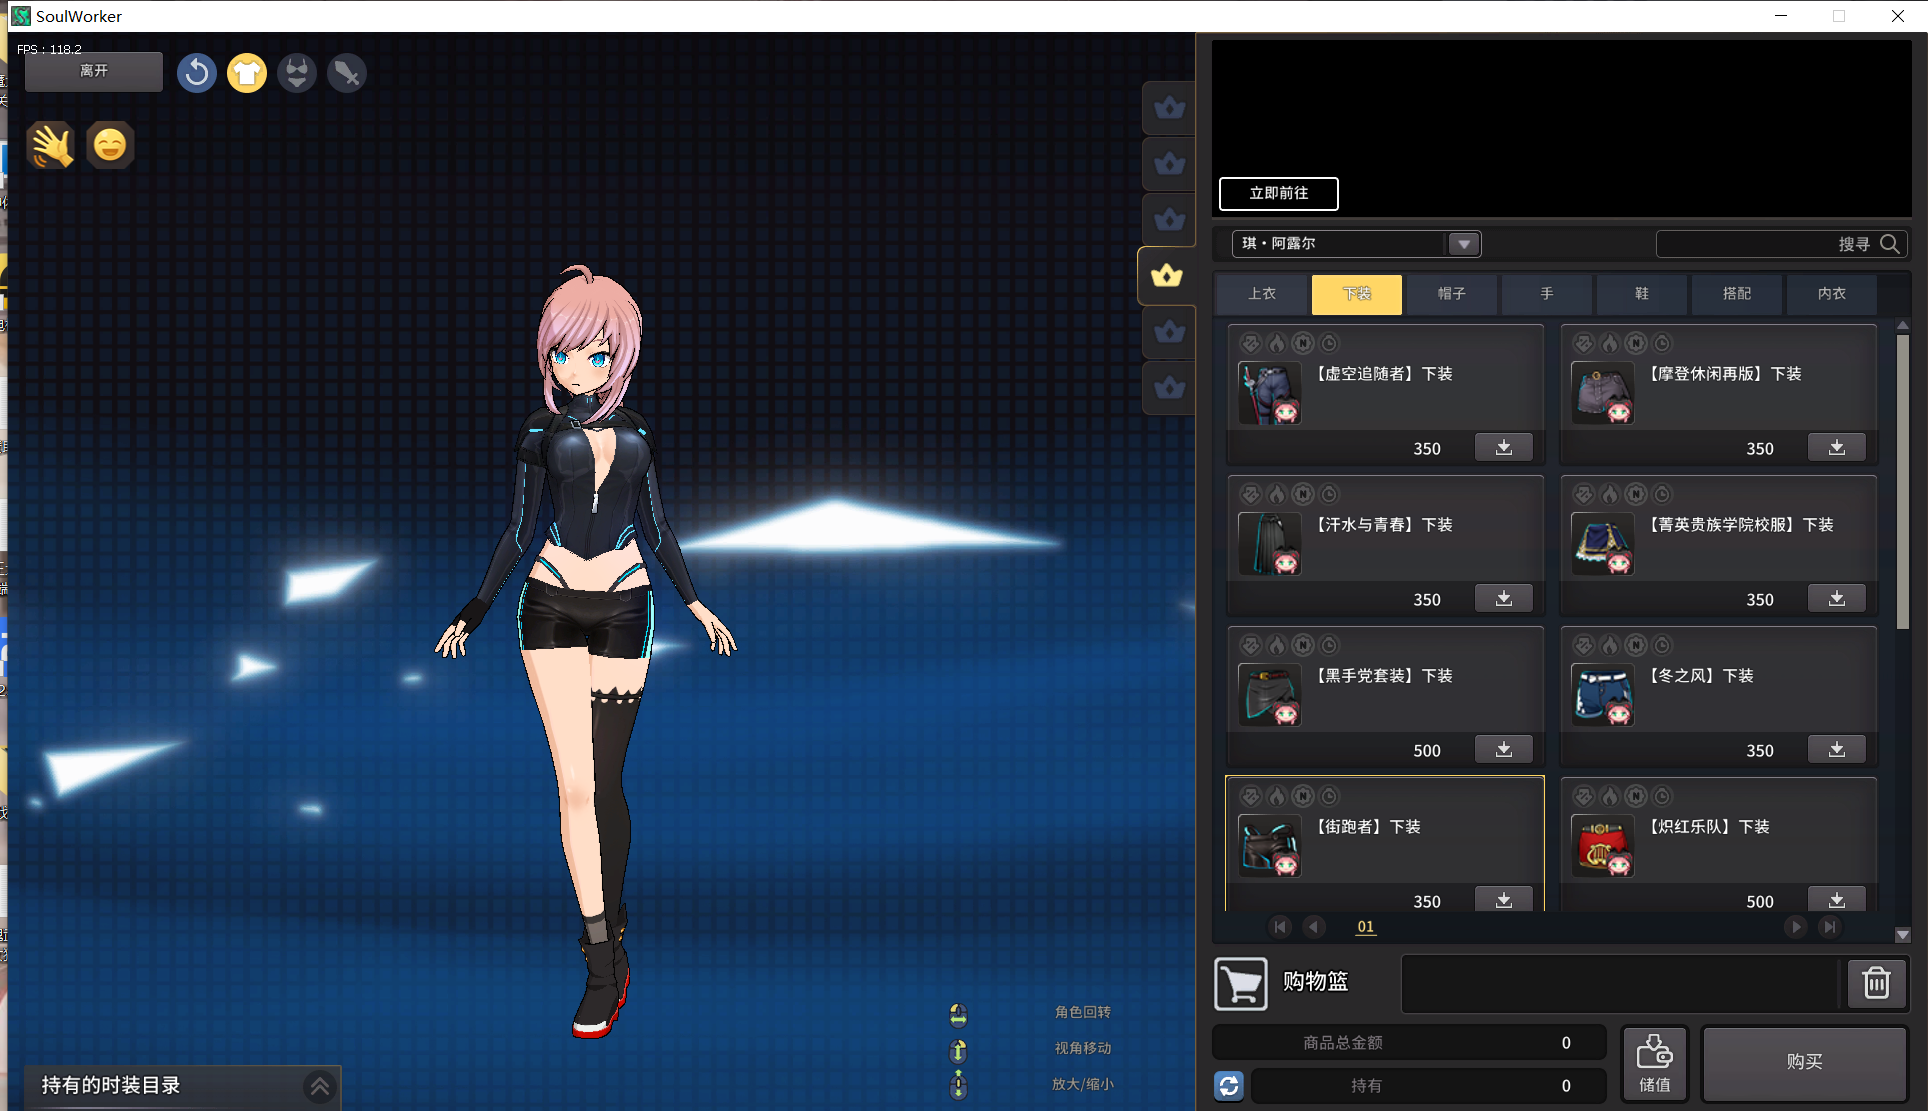Add 【虚空追随者】下装 to basket with download icon

(x=1503, y=448)
